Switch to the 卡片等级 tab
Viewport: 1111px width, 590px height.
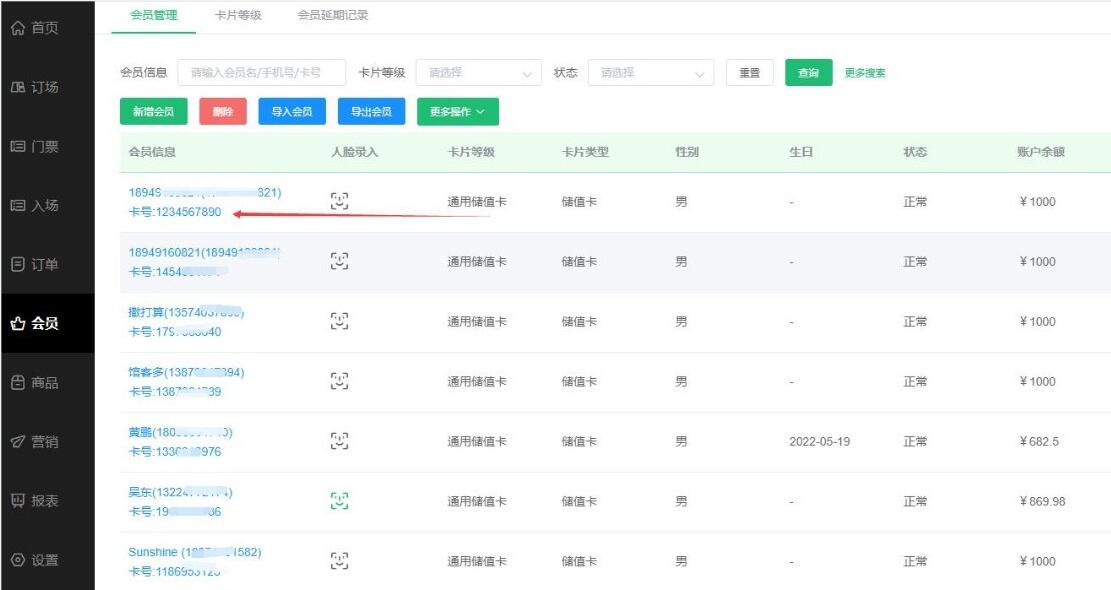(238, 15)
